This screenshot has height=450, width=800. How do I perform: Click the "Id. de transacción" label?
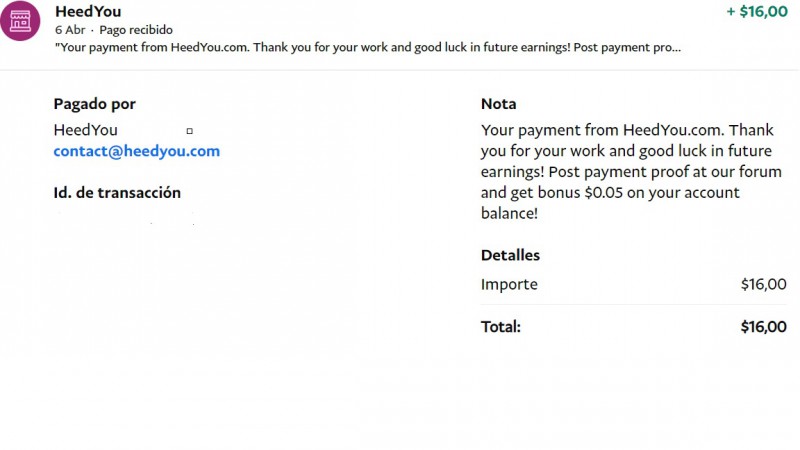117,193
